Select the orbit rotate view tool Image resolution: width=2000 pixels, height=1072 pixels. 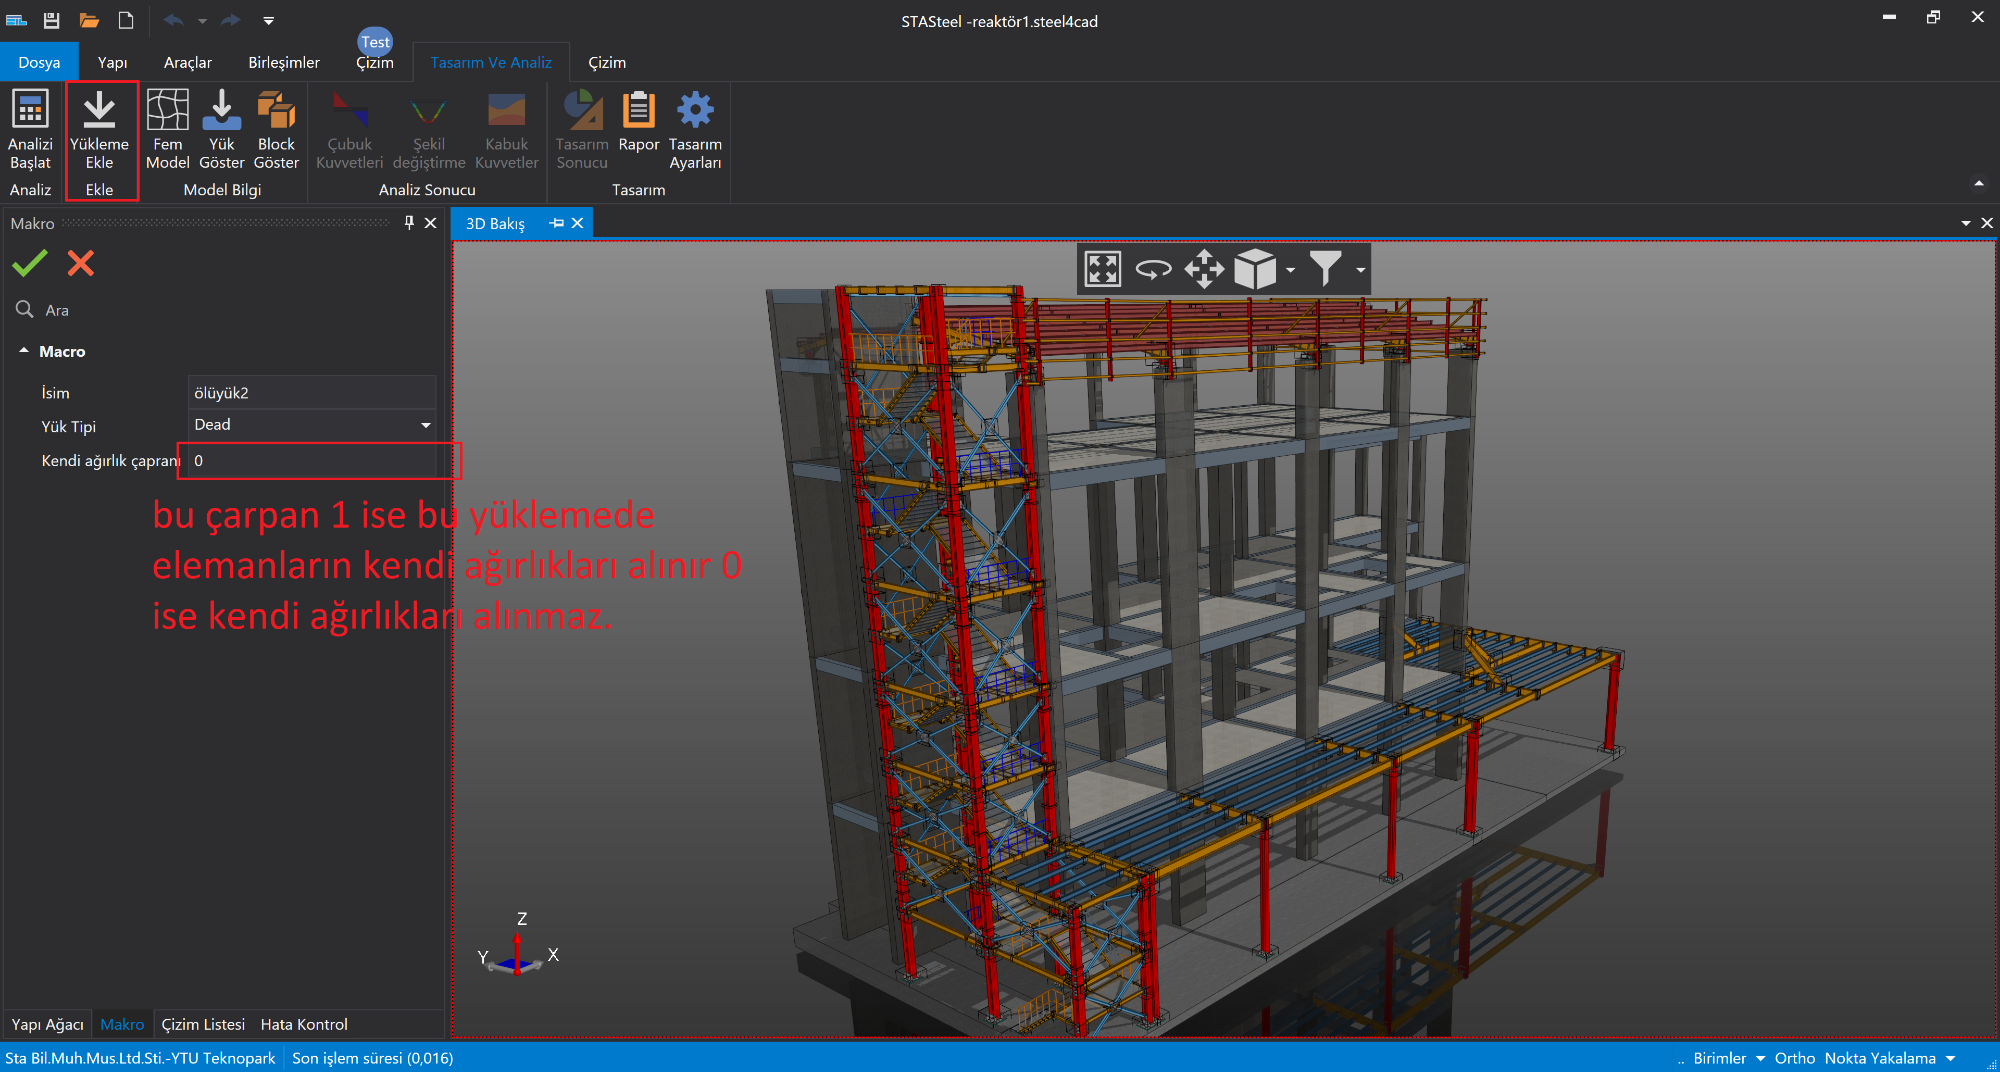pyautogui.click(x=1153, y=269)
